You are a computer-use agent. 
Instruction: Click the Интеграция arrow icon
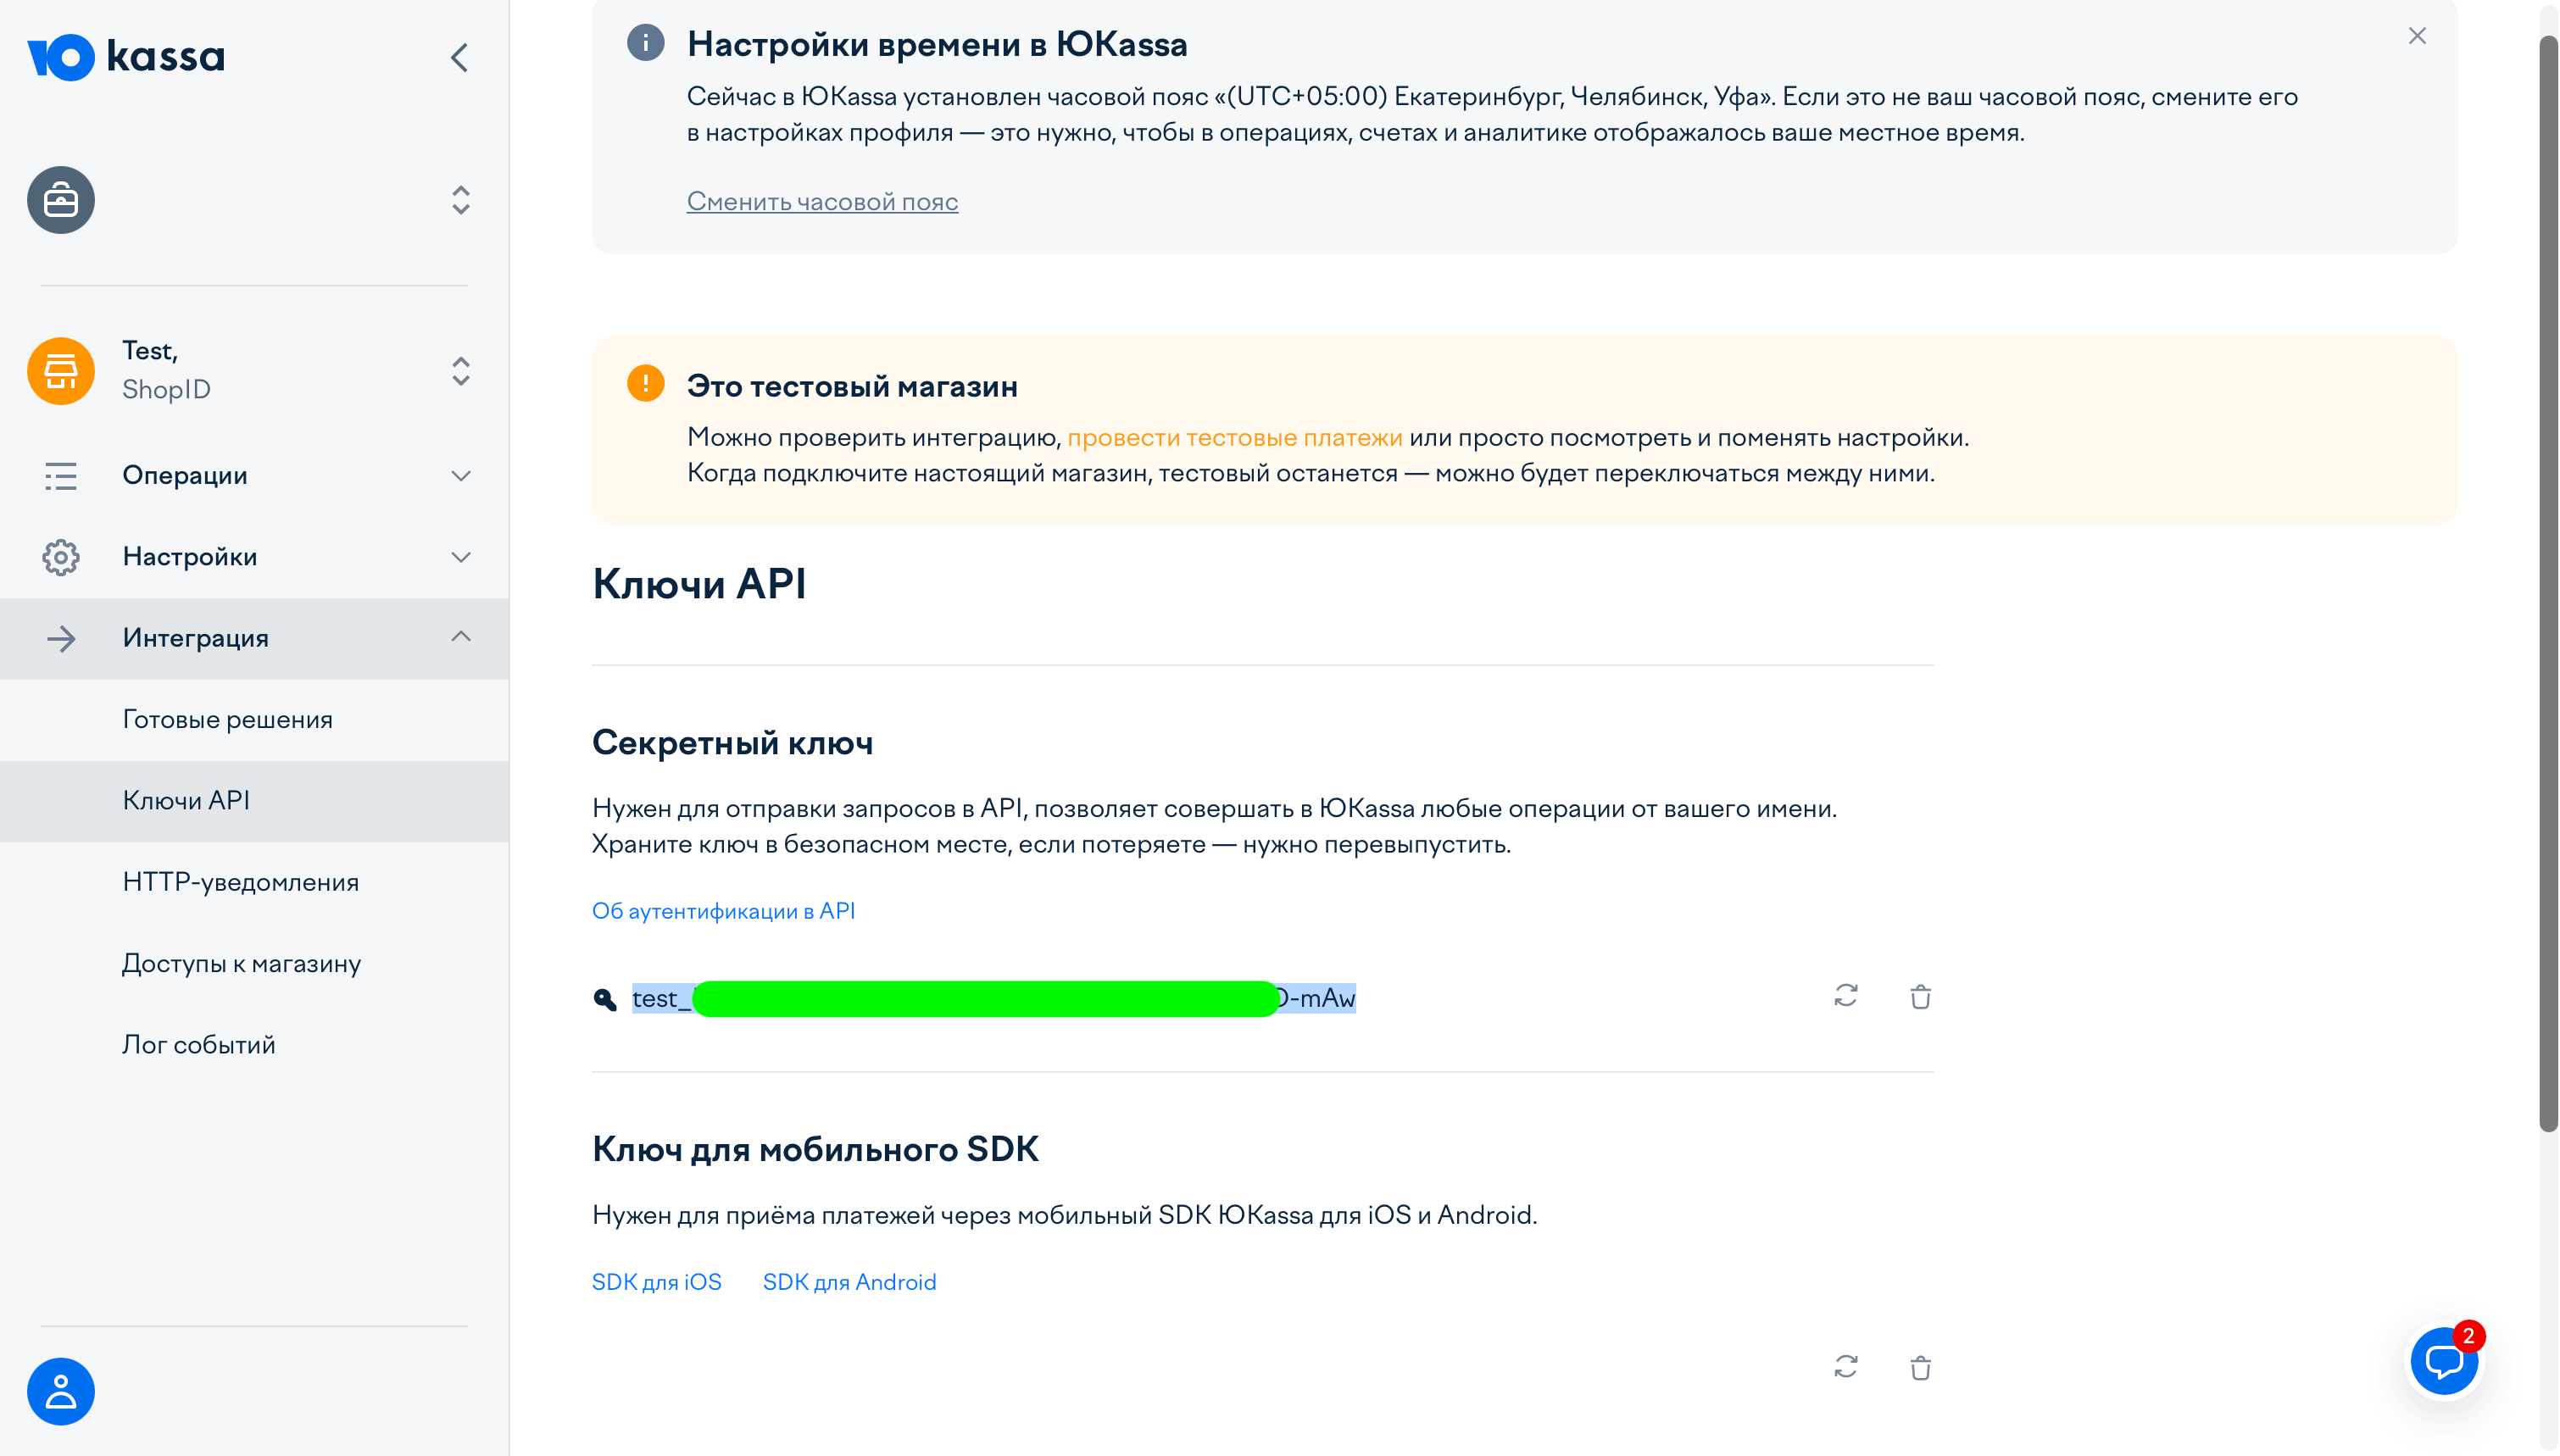60,638
